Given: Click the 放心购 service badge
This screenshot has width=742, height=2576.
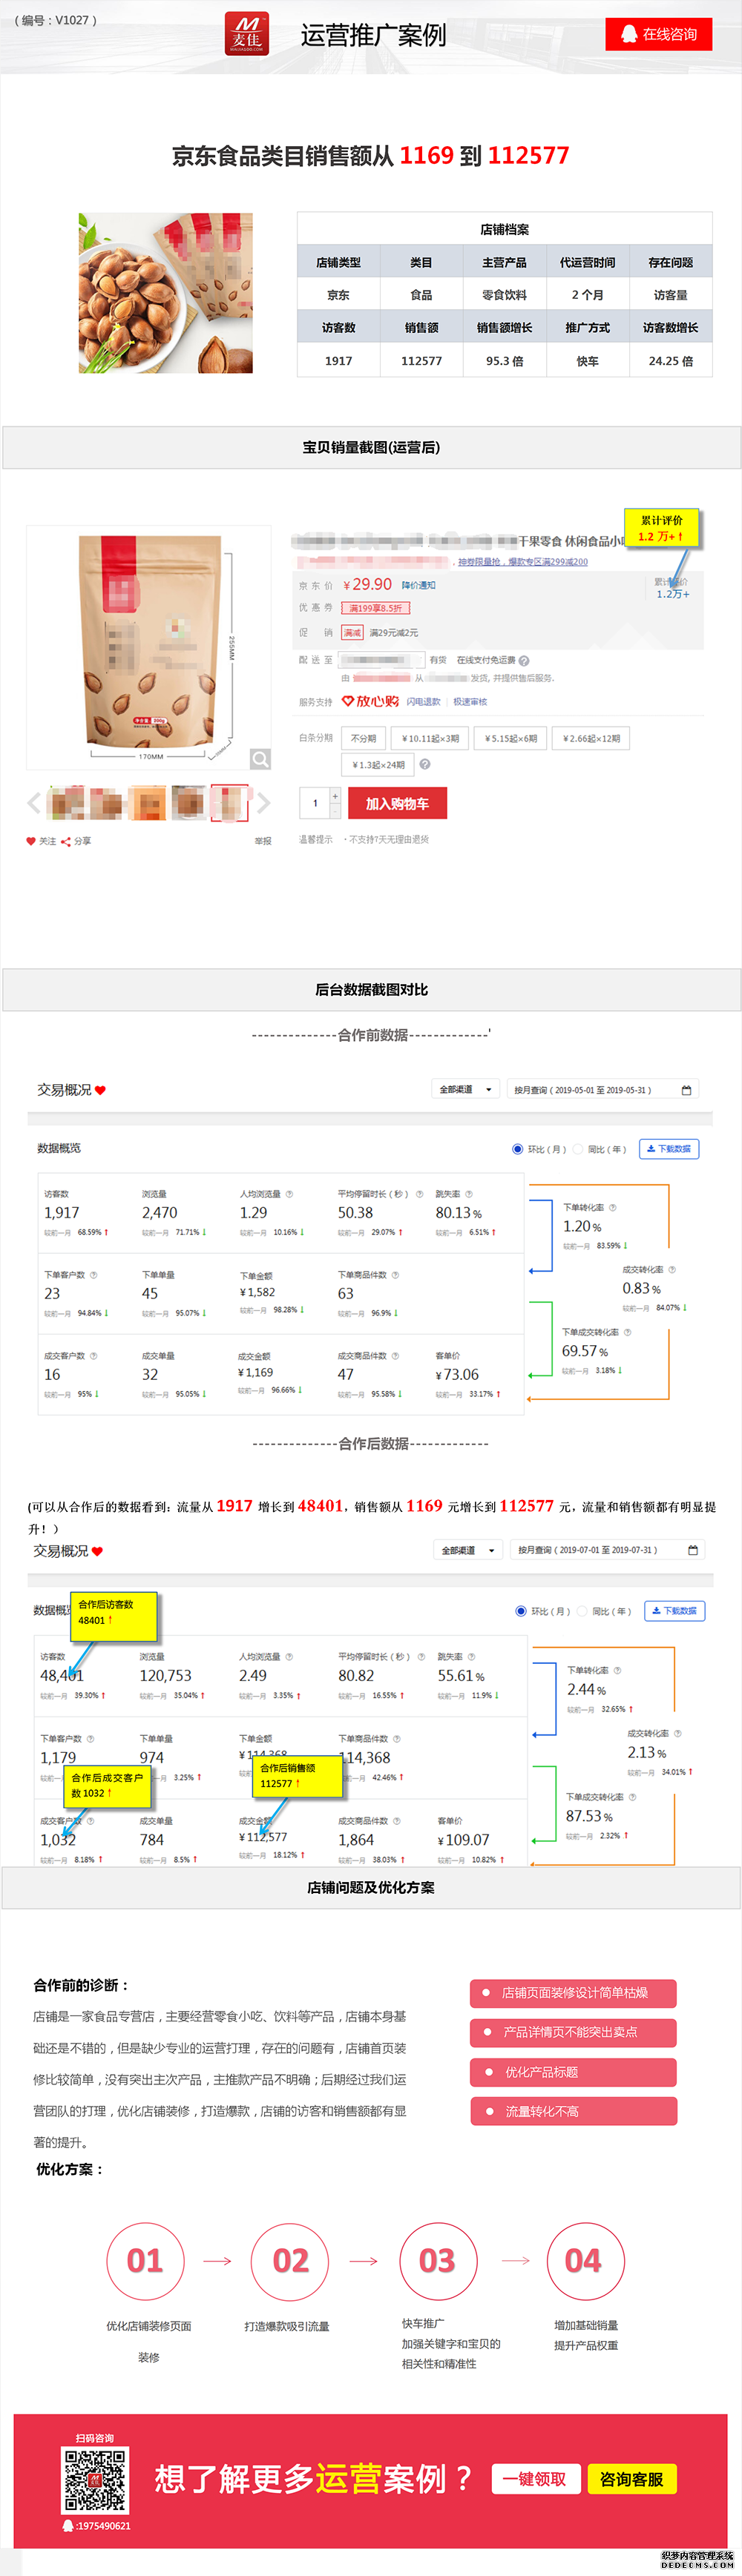Looking at the screenshot, I should pyautogui.click(x=370, y=701).
